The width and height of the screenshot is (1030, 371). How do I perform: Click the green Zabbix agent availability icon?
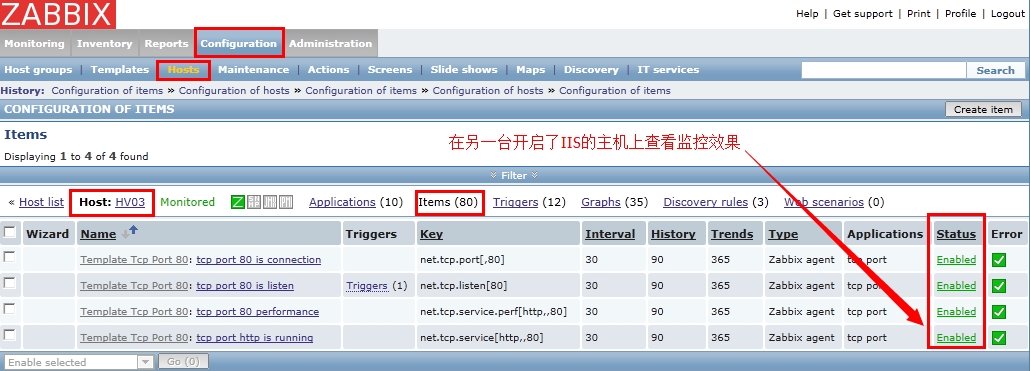tap(238, 202)
